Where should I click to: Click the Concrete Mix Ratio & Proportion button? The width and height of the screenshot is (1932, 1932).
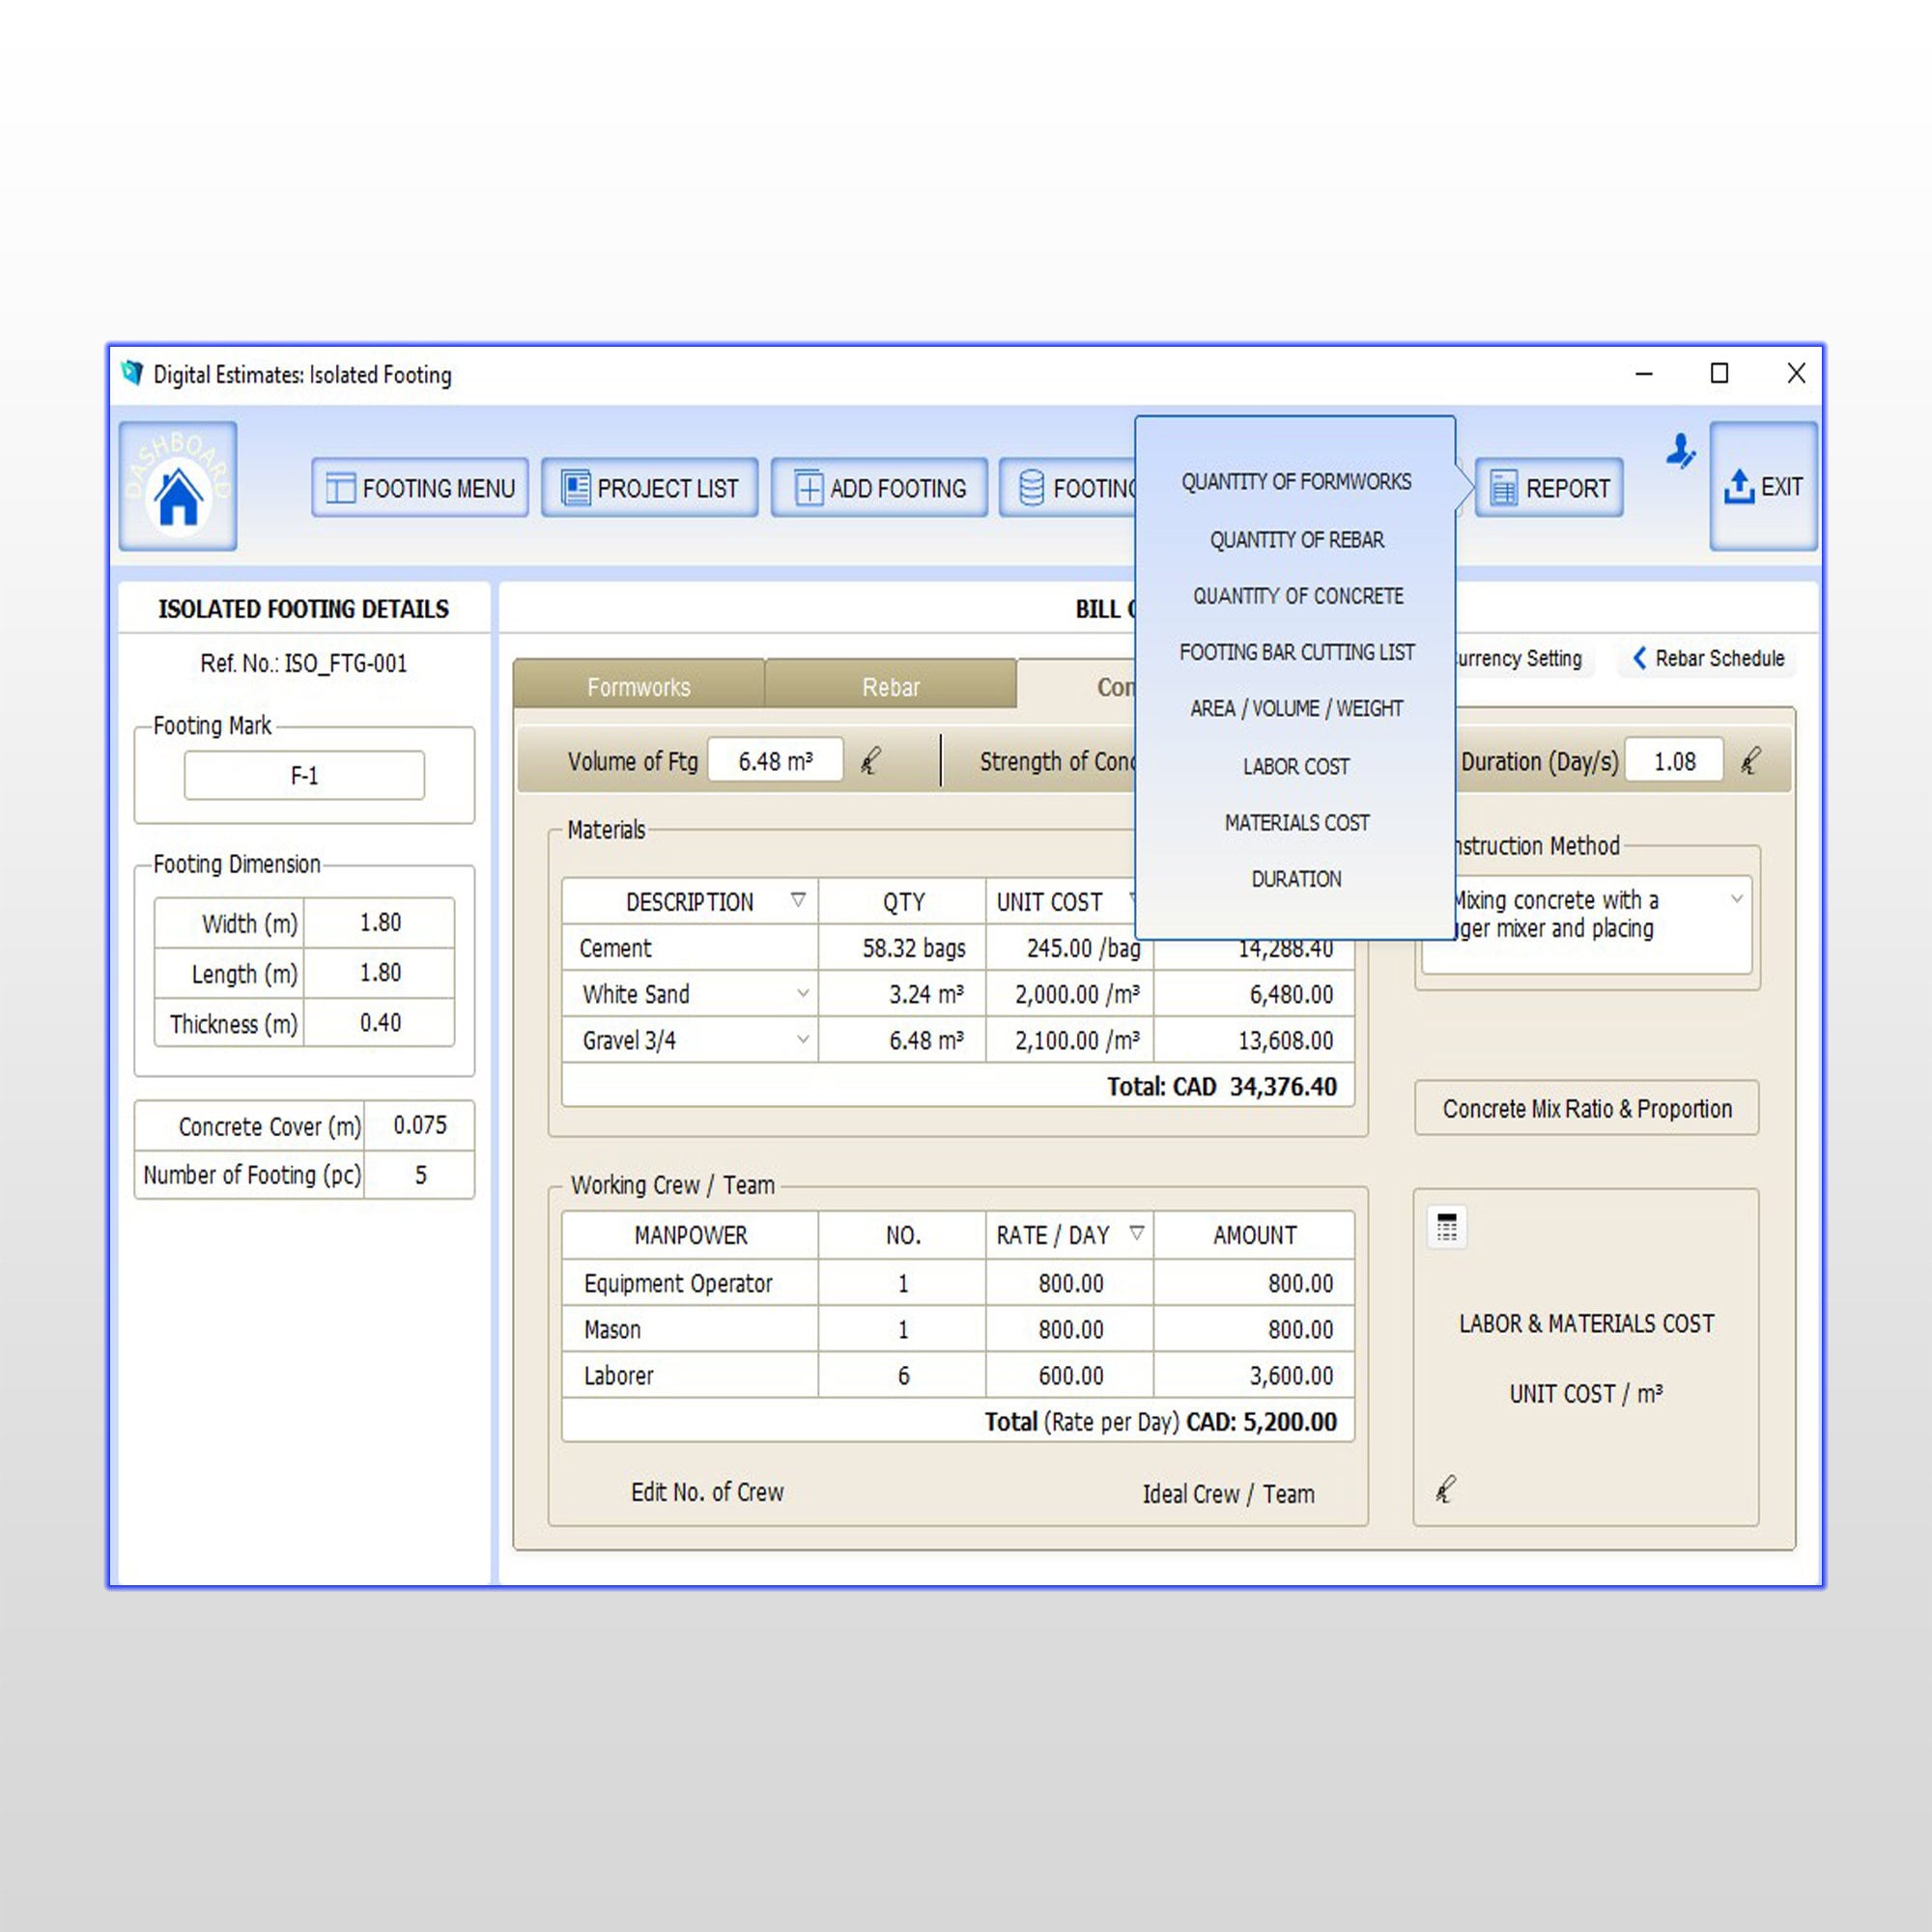(x=1586, y=1108)
